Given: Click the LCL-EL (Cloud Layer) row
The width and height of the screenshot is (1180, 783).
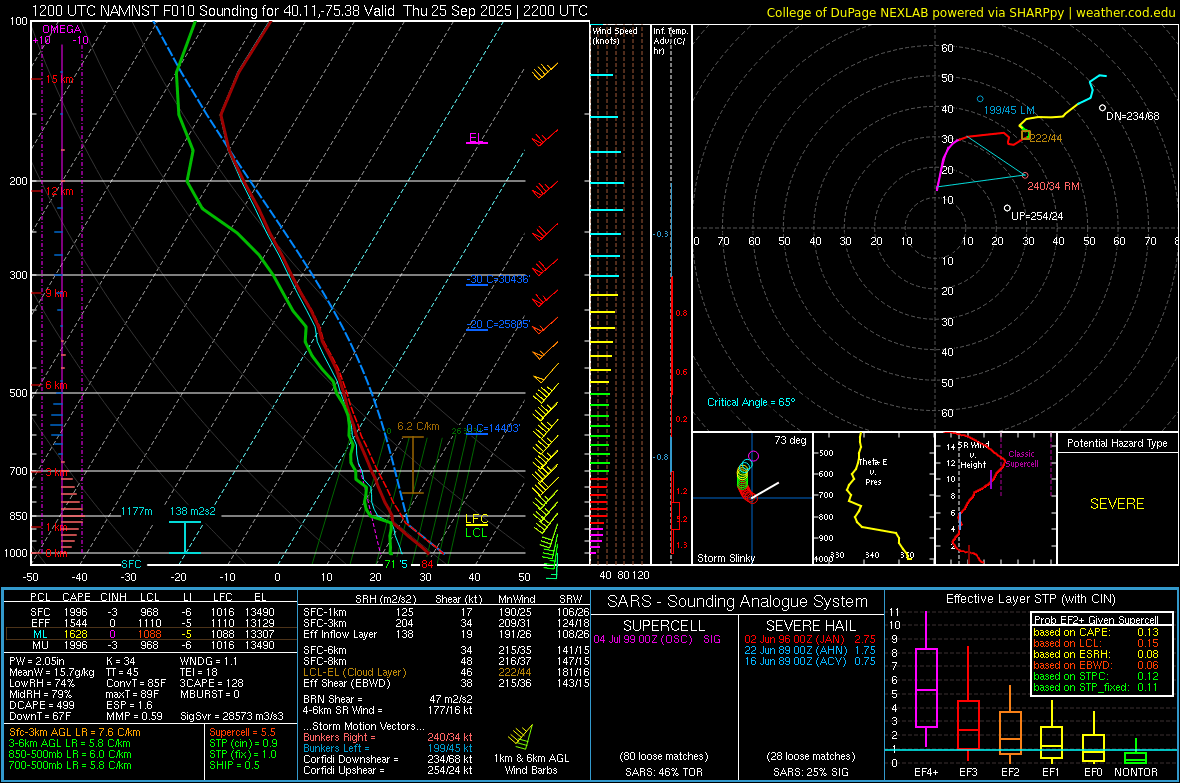Looking at the screenshot, I should [446, 672].
